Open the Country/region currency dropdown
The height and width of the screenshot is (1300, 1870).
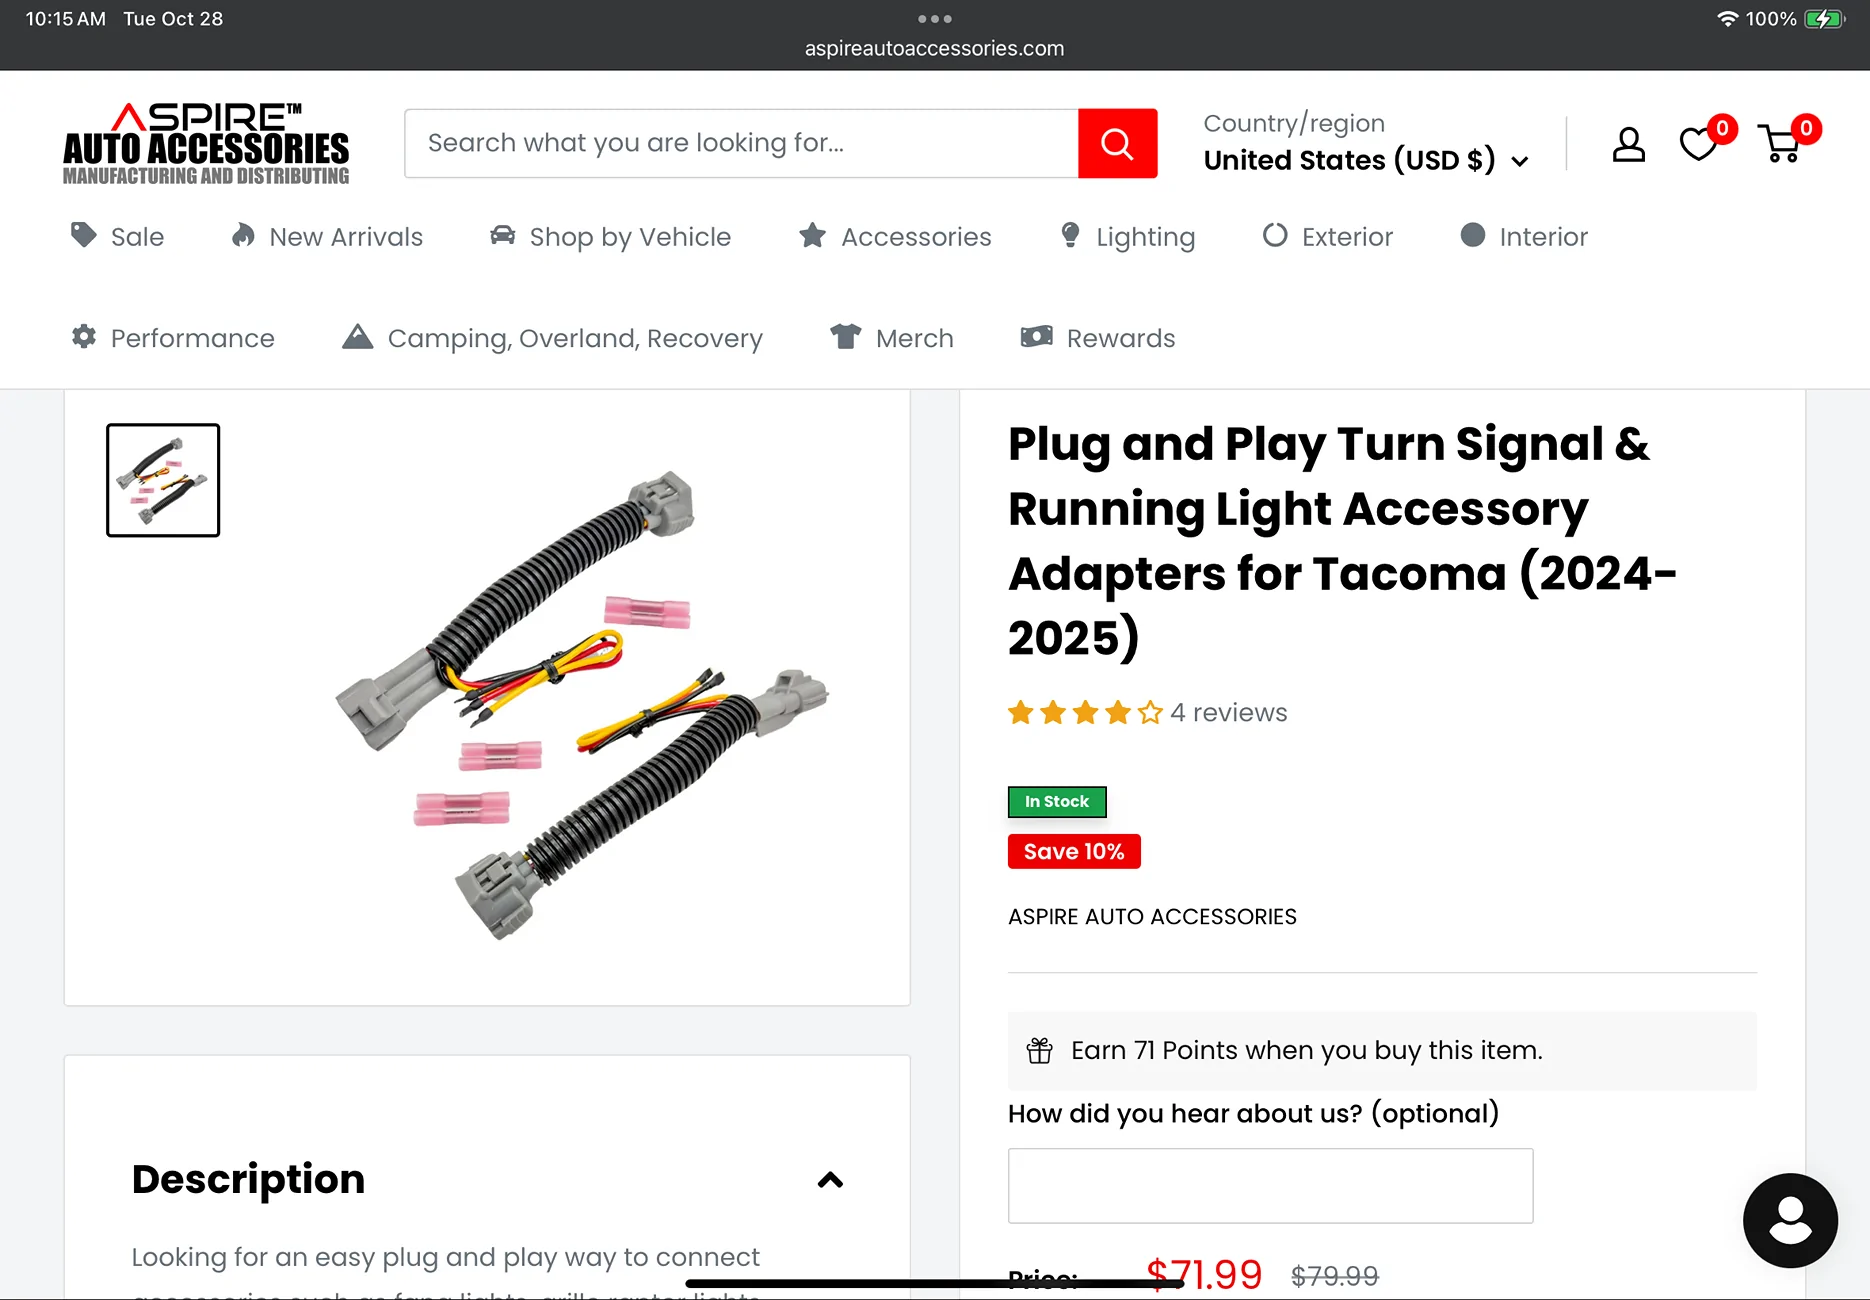[1365, 160]
